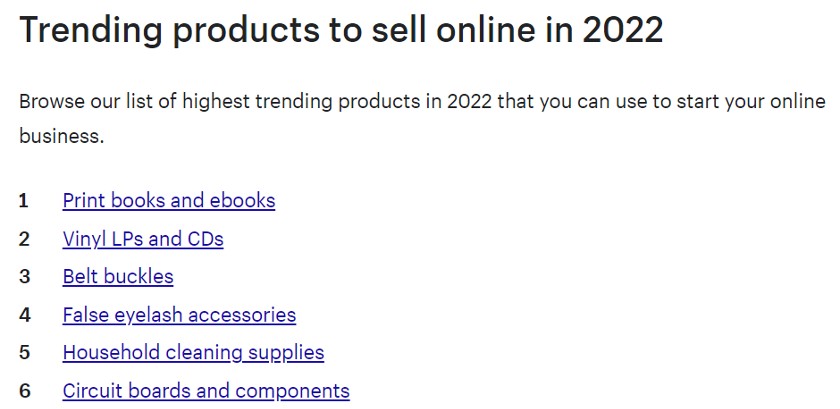The width and height of the screenshot is (840, 409).
Task: Open False eyelash accessories link
Action: pos(179,315)
